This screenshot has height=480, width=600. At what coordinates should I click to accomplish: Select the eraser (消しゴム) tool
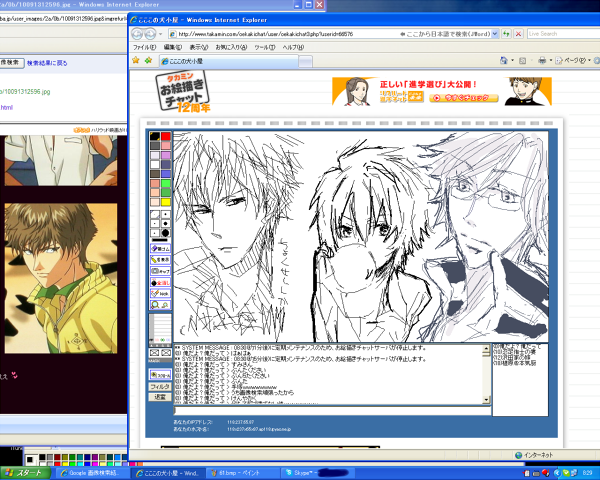click(x=160, y=248)
